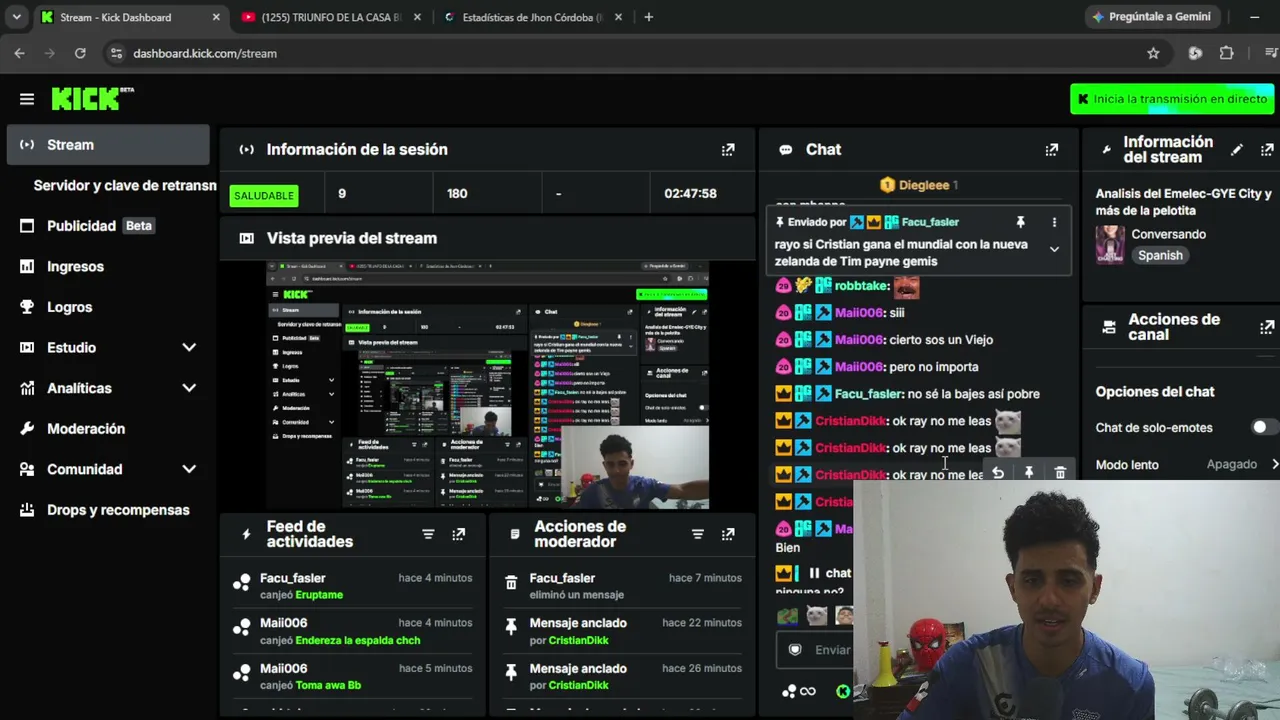Click Inicia la transmisión en directo button
The height and width of the screenshot is (720, 1280).
[x=1172, y=99]
